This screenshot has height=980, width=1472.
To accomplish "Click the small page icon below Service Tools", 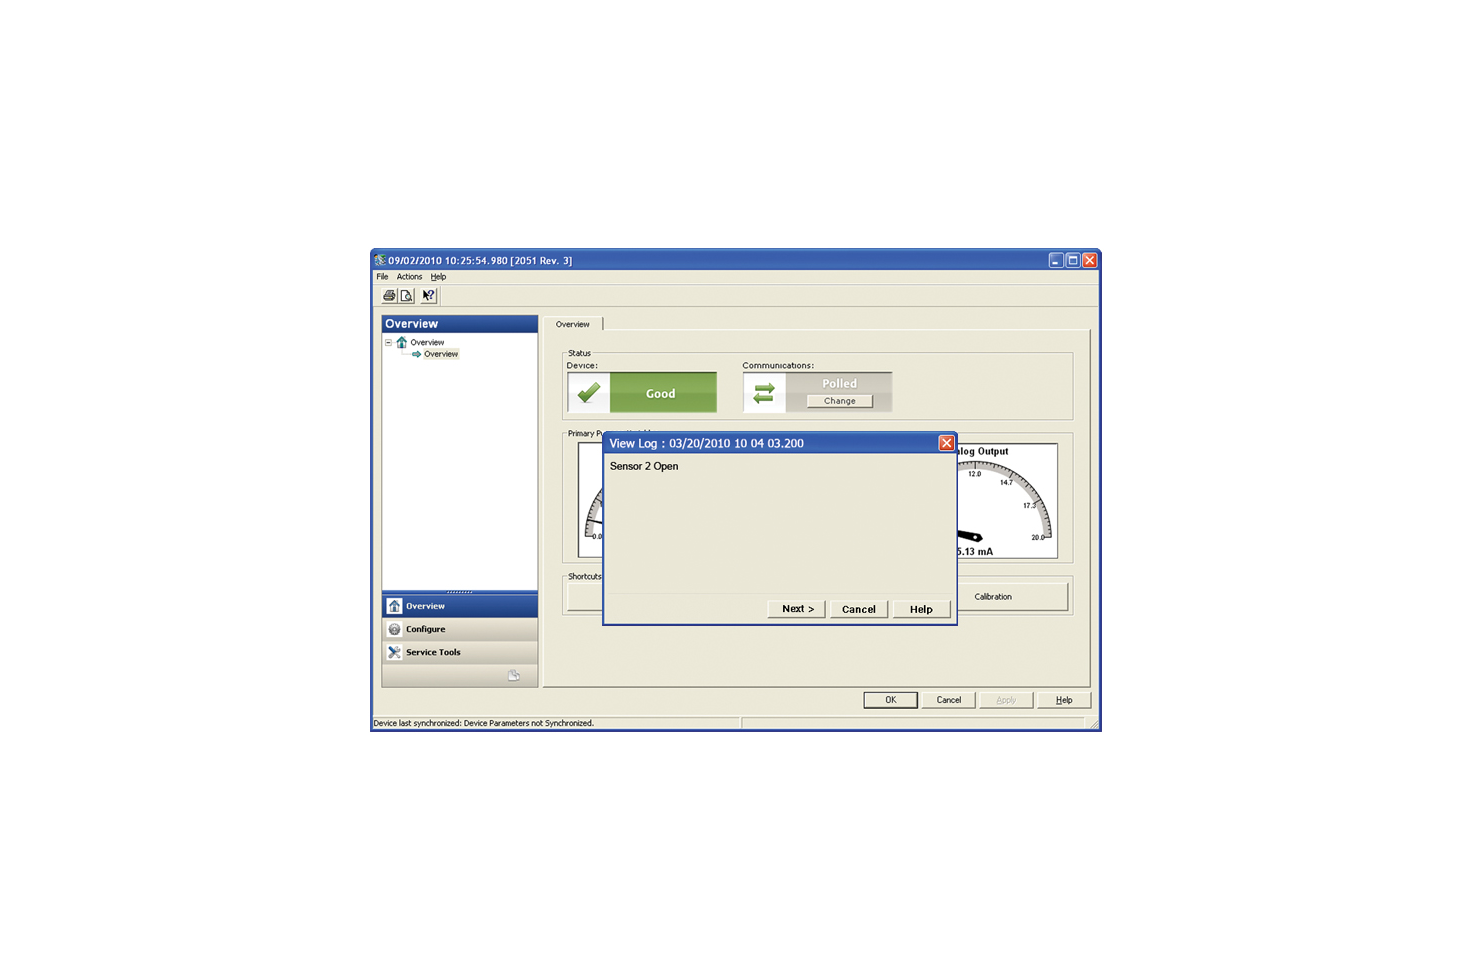I will click(514, 676).
